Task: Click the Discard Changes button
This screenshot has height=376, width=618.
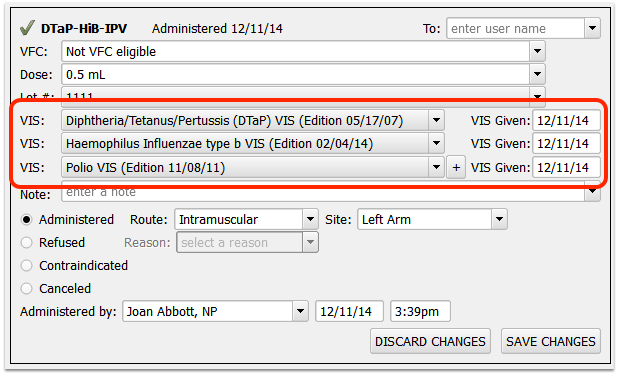Action: pyautogui.click(x=430, y=341)
